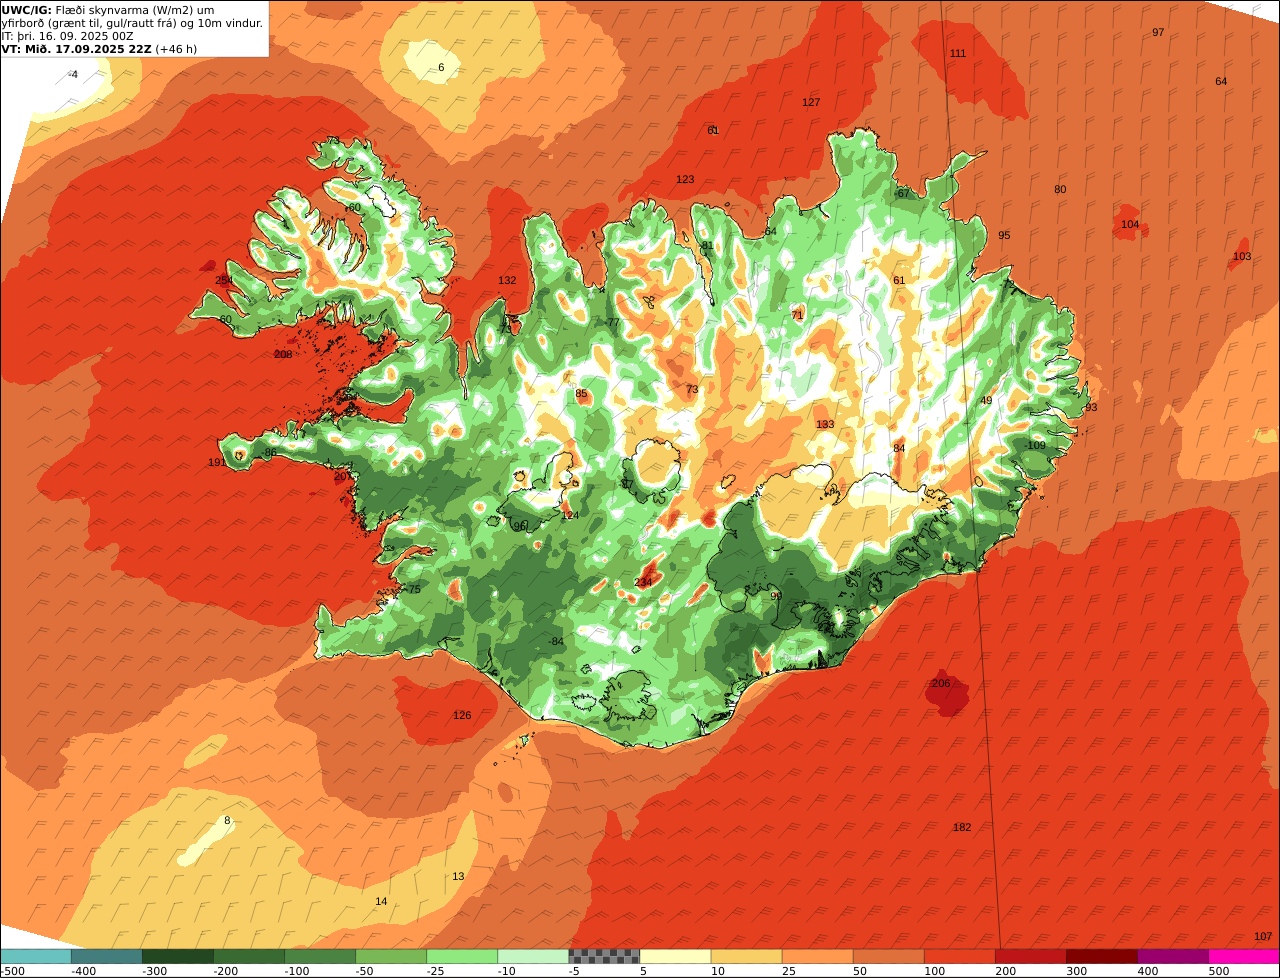Click the flux value 80 on the map
This screenshot has width=1280, height=978.
coord(1060,189)
